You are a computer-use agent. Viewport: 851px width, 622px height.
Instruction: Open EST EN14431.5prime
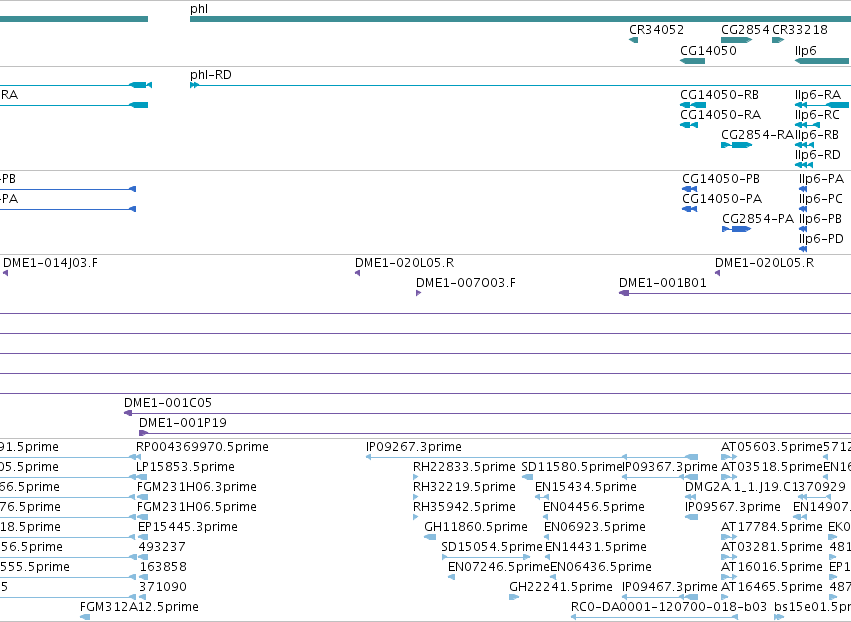596,547
